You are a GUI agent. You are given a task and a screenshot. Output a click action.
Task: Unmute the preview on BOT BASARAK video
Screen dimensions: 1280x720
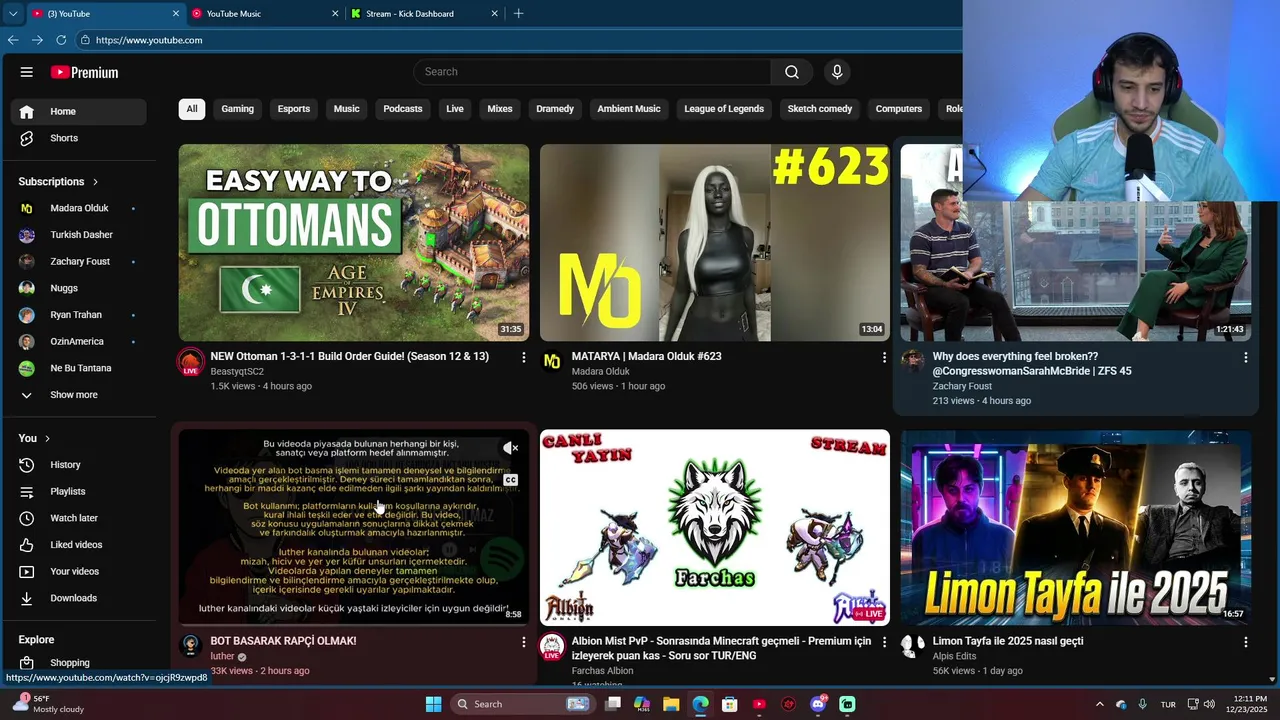pos(510,449)
